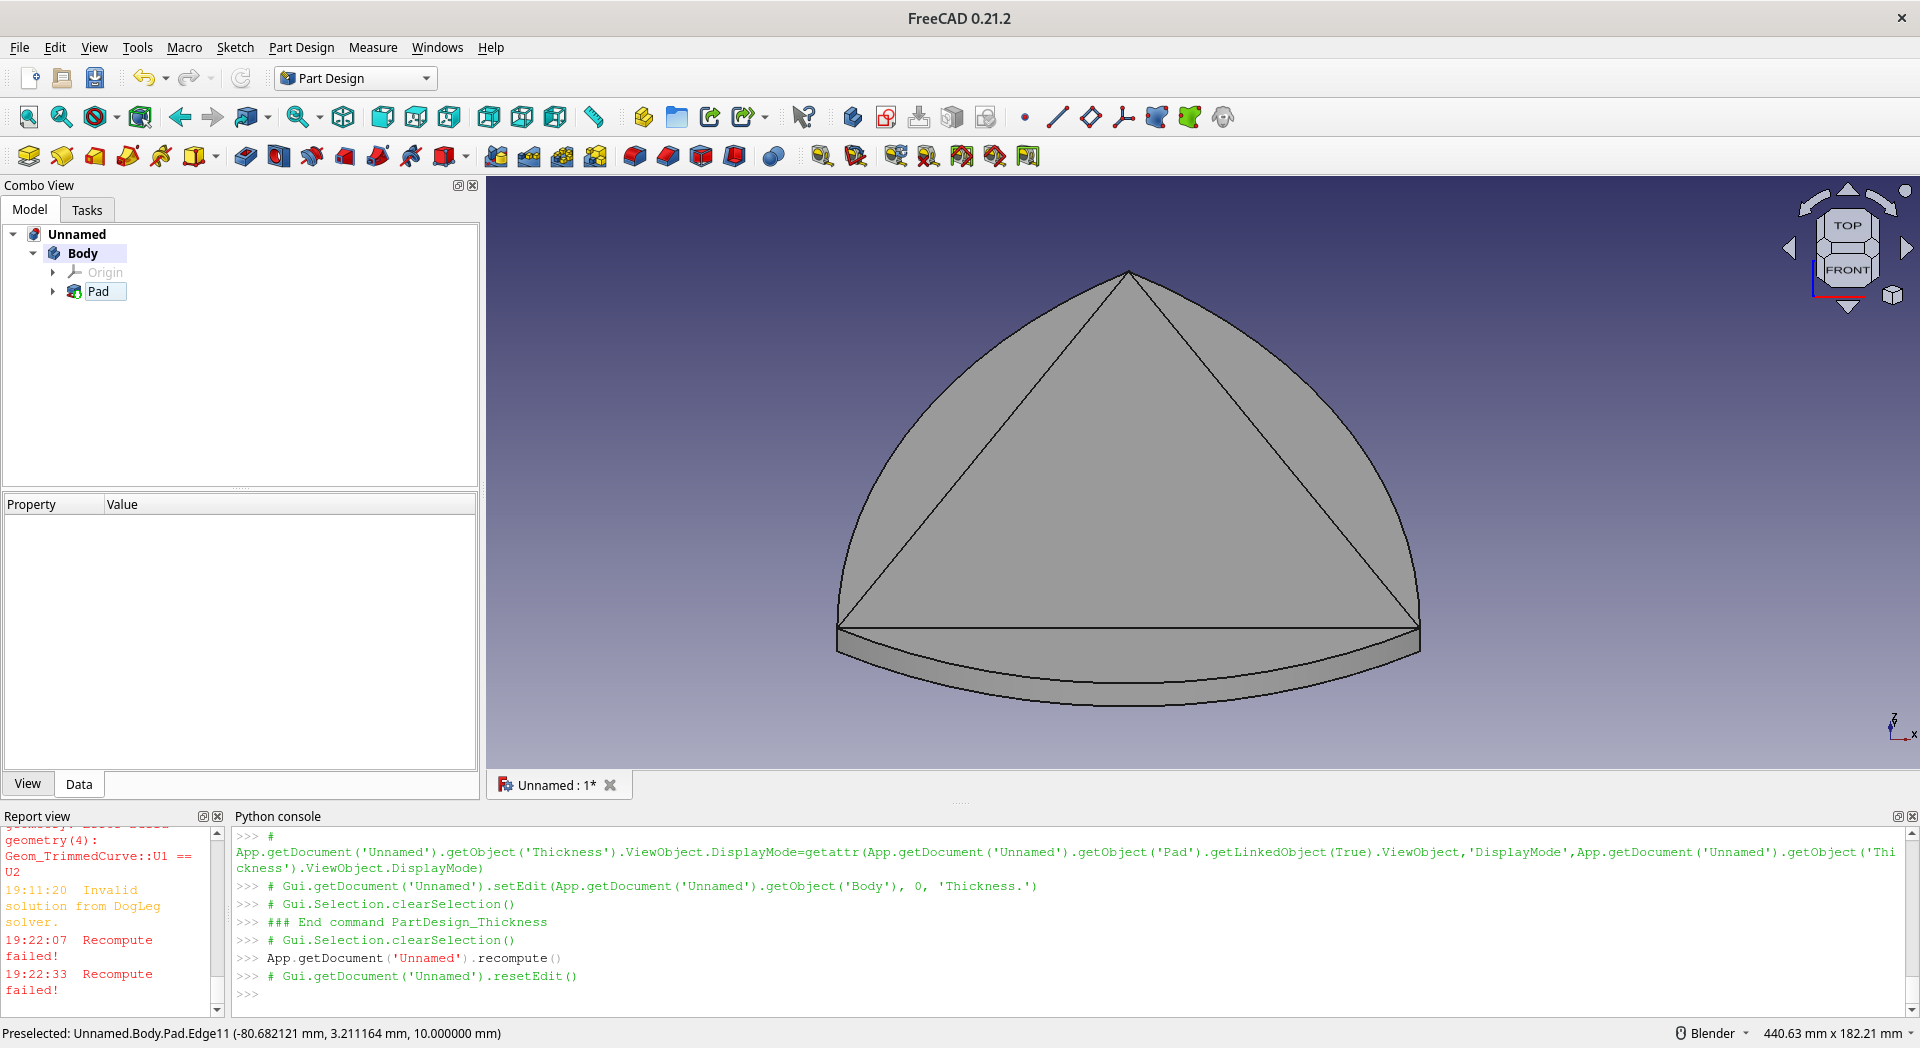
Task: Click the Revolution tool icon
Action: pos(62,156)
